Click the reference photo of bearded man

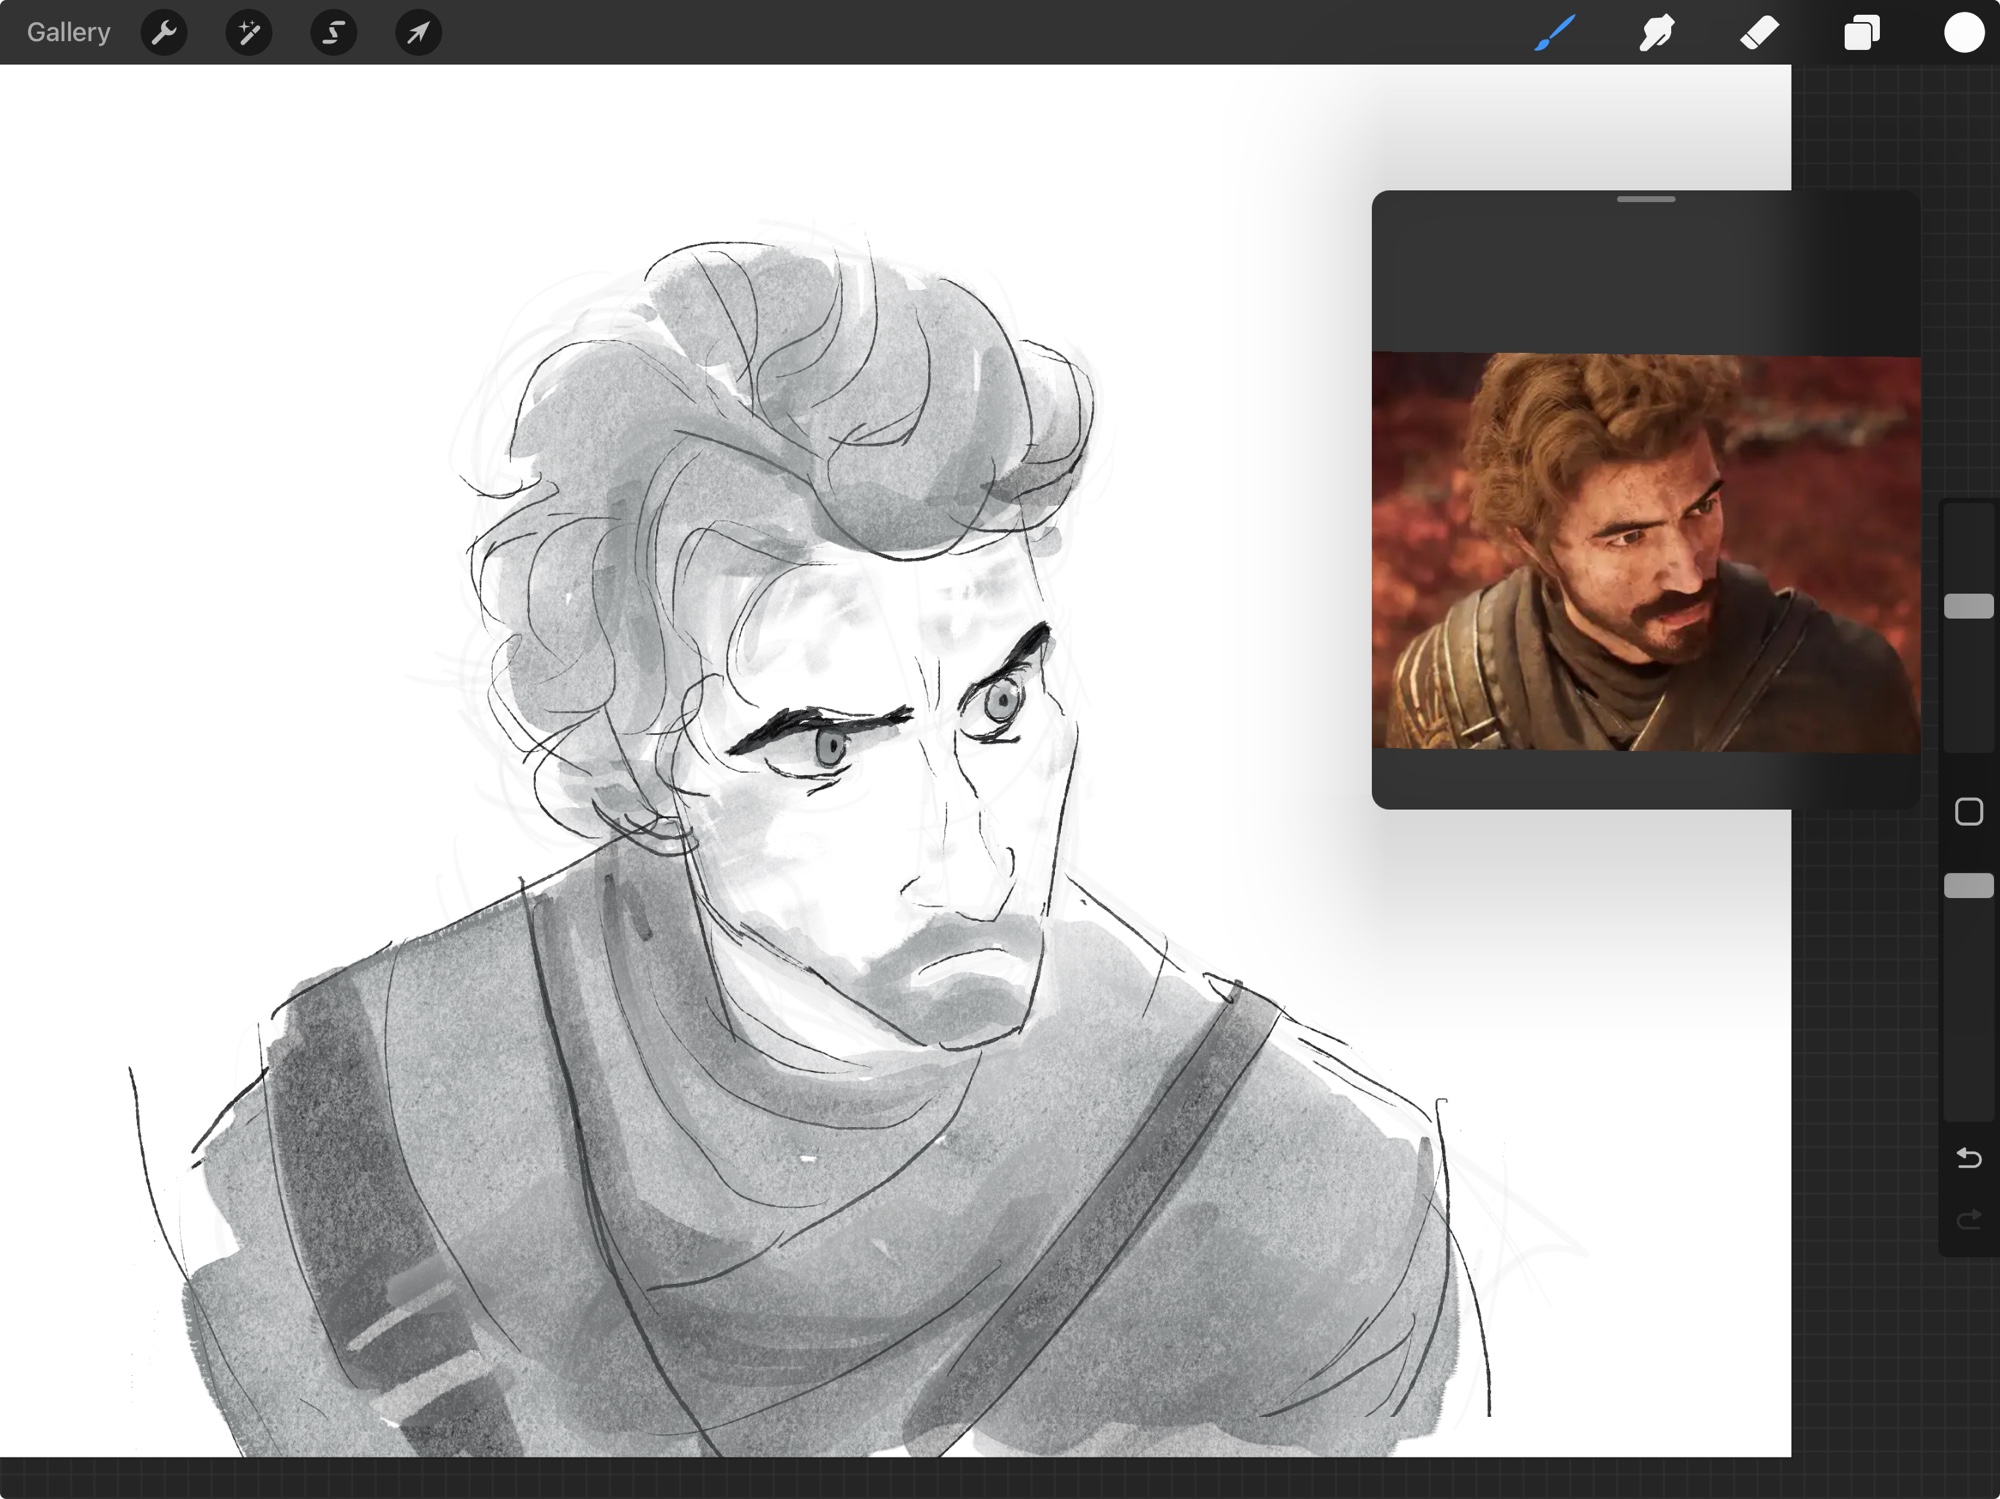1645,552
